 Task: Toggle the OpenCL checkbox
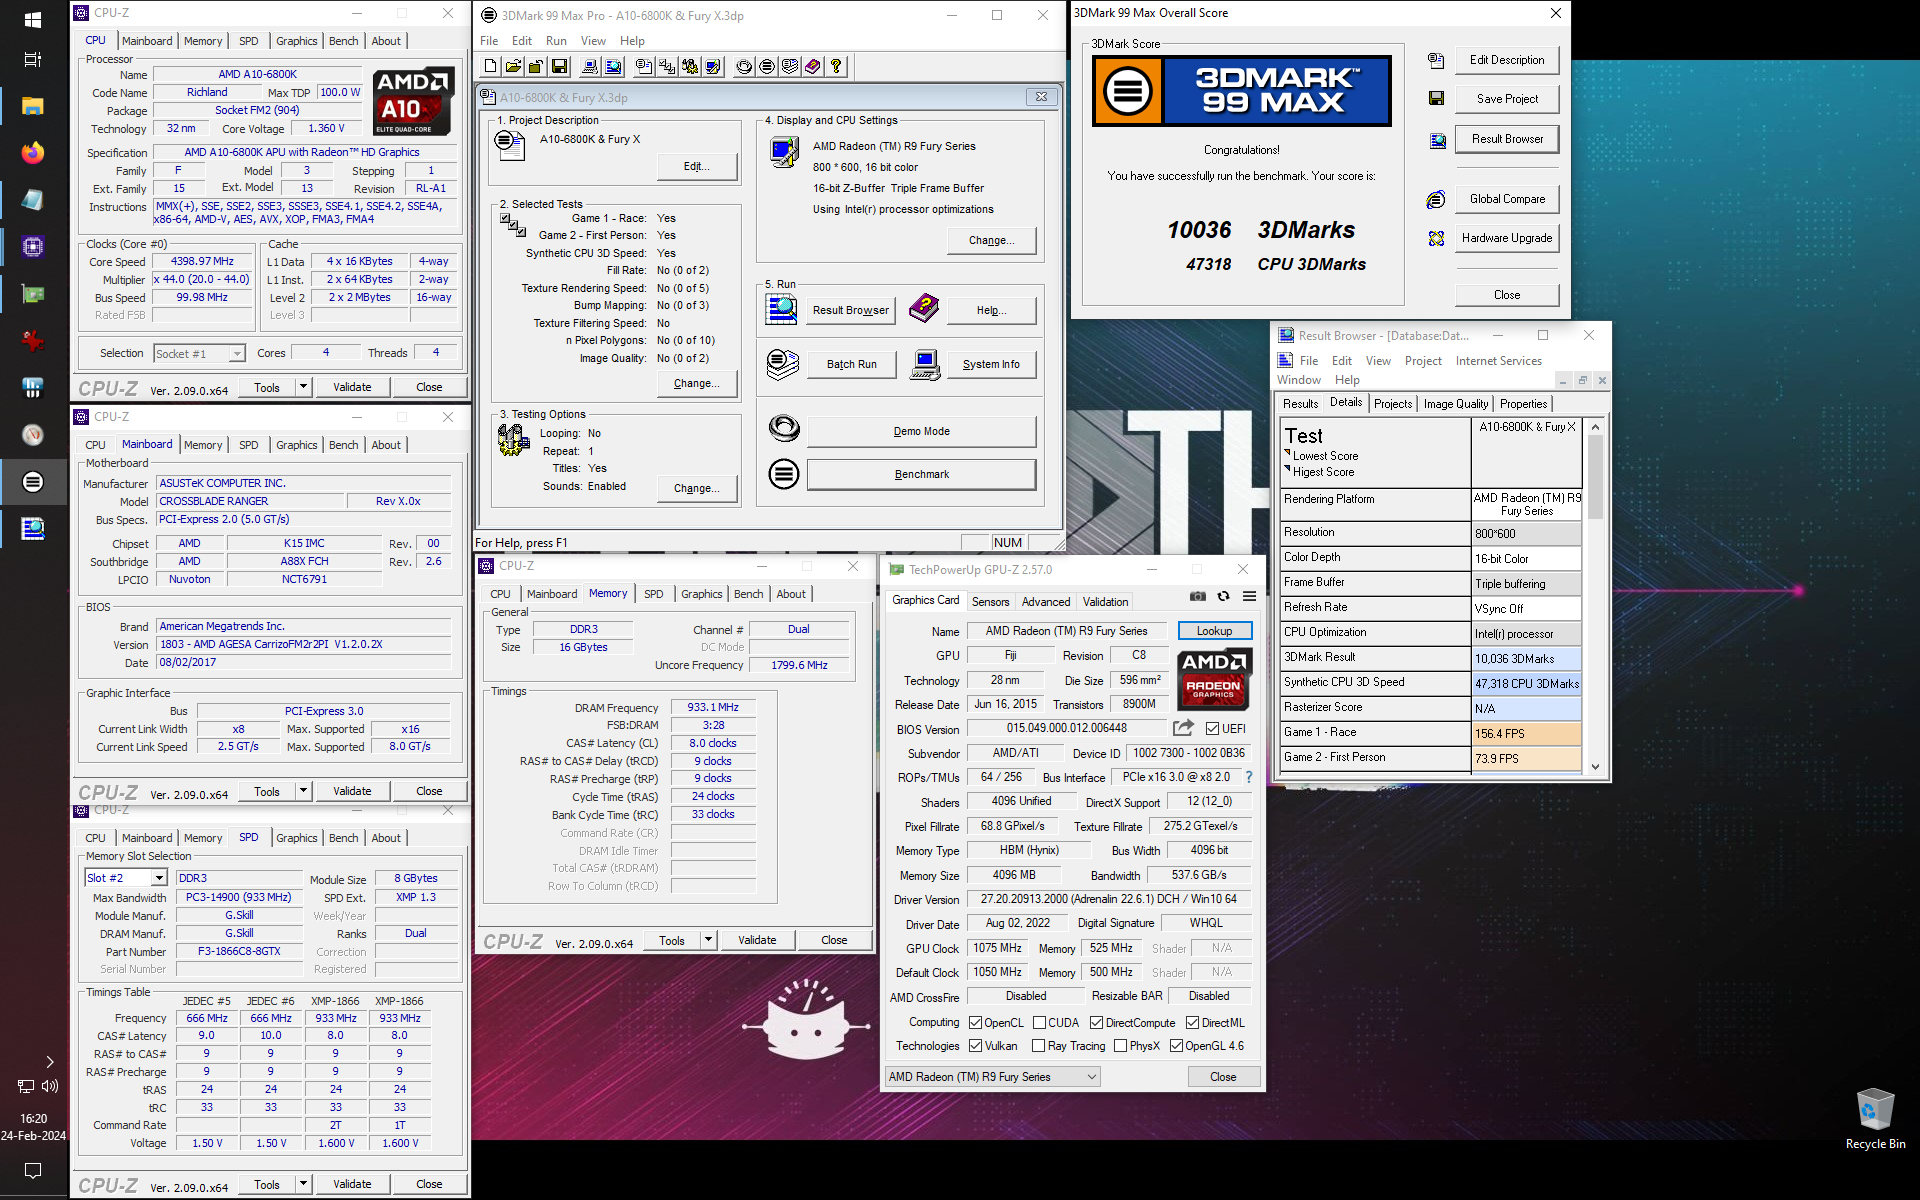[x=975, y=1022]
